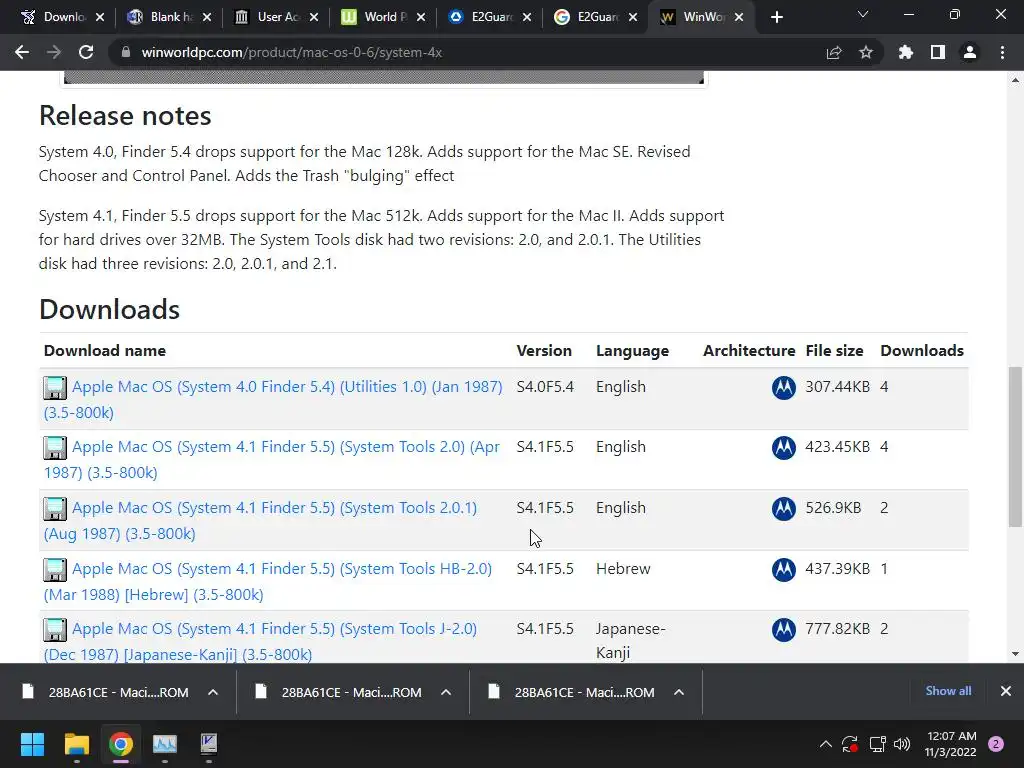Bookmark this page with the star icon
Viewport: 1024px width, 768px height.
point(866,52)
